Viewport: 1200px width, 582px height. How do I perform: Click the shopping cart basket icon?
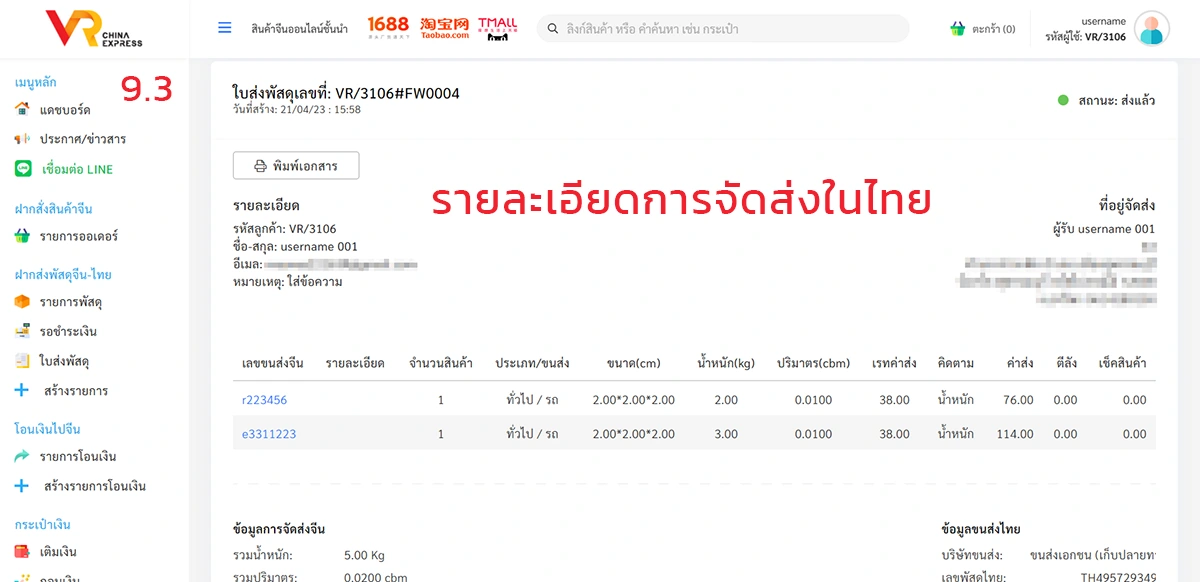[958, 29]
